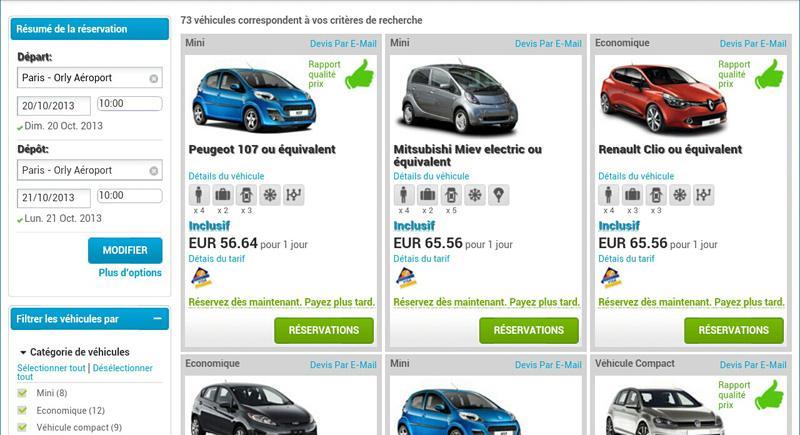Click GPS pin icon on Mitsubishi Miev card

(x=498, y=195)
